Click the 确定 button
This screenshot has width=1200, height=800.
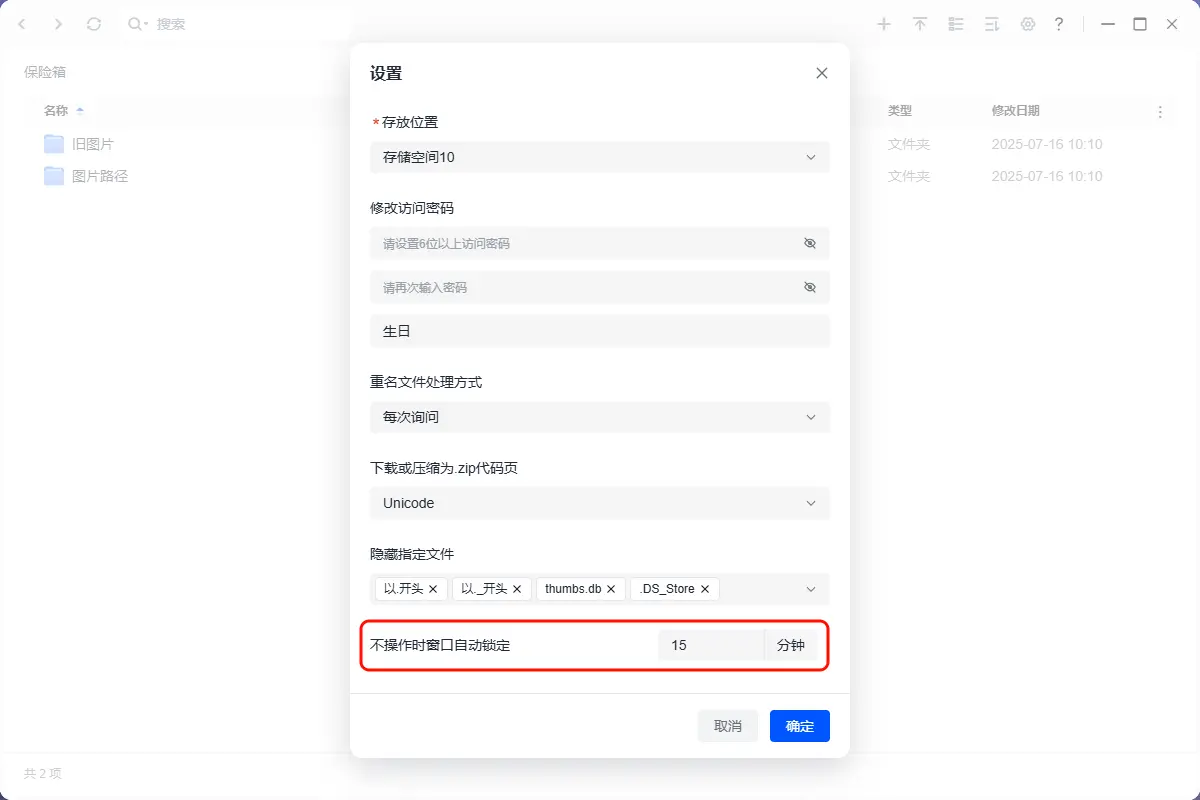tap(799, 726)
